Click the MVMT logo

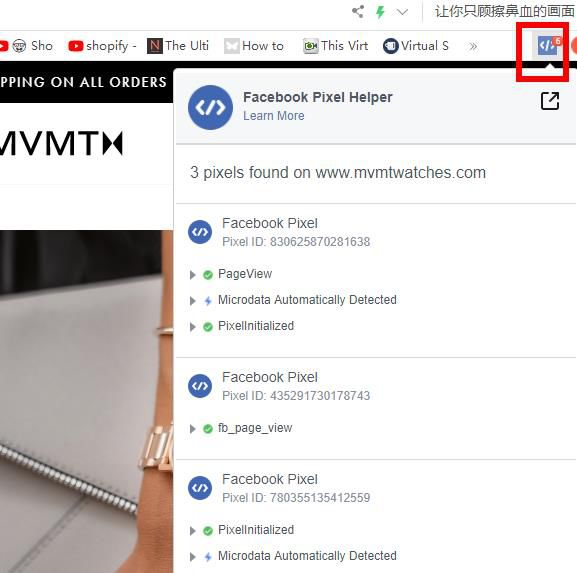pyautogui.click(x=61, y=143)
